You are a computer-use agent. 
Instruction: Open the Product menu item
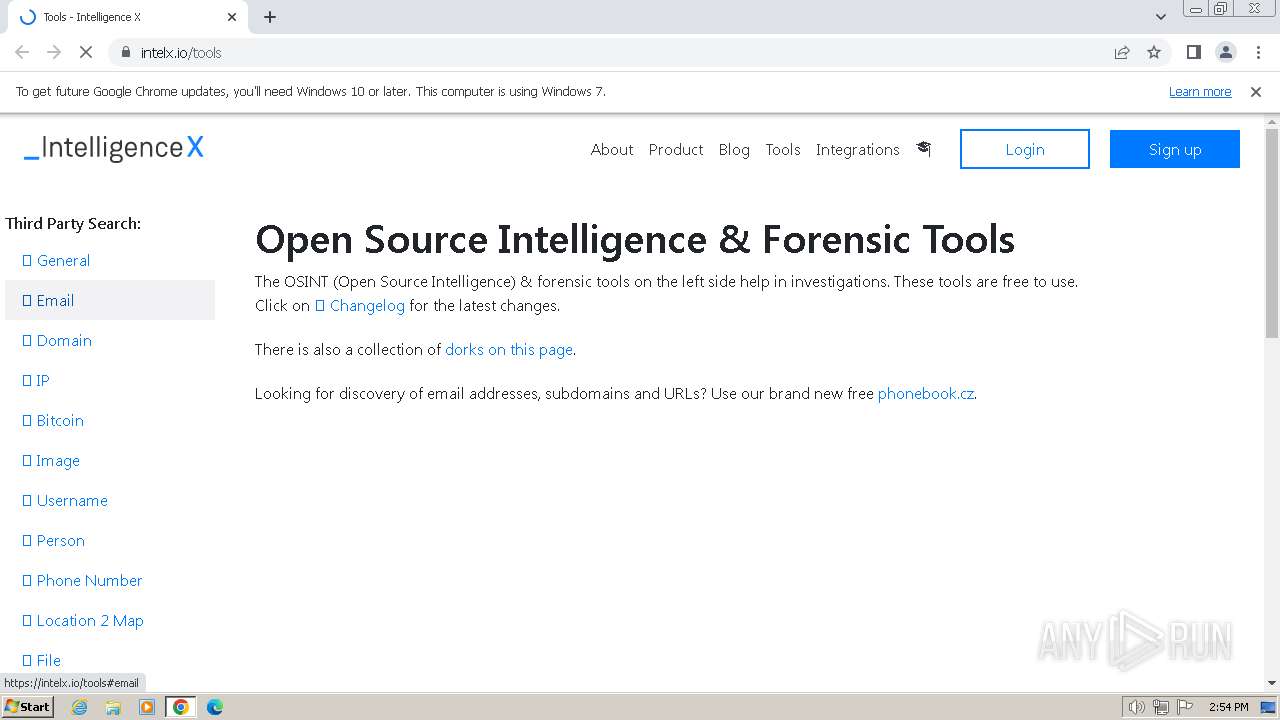(x=676, y=149)
